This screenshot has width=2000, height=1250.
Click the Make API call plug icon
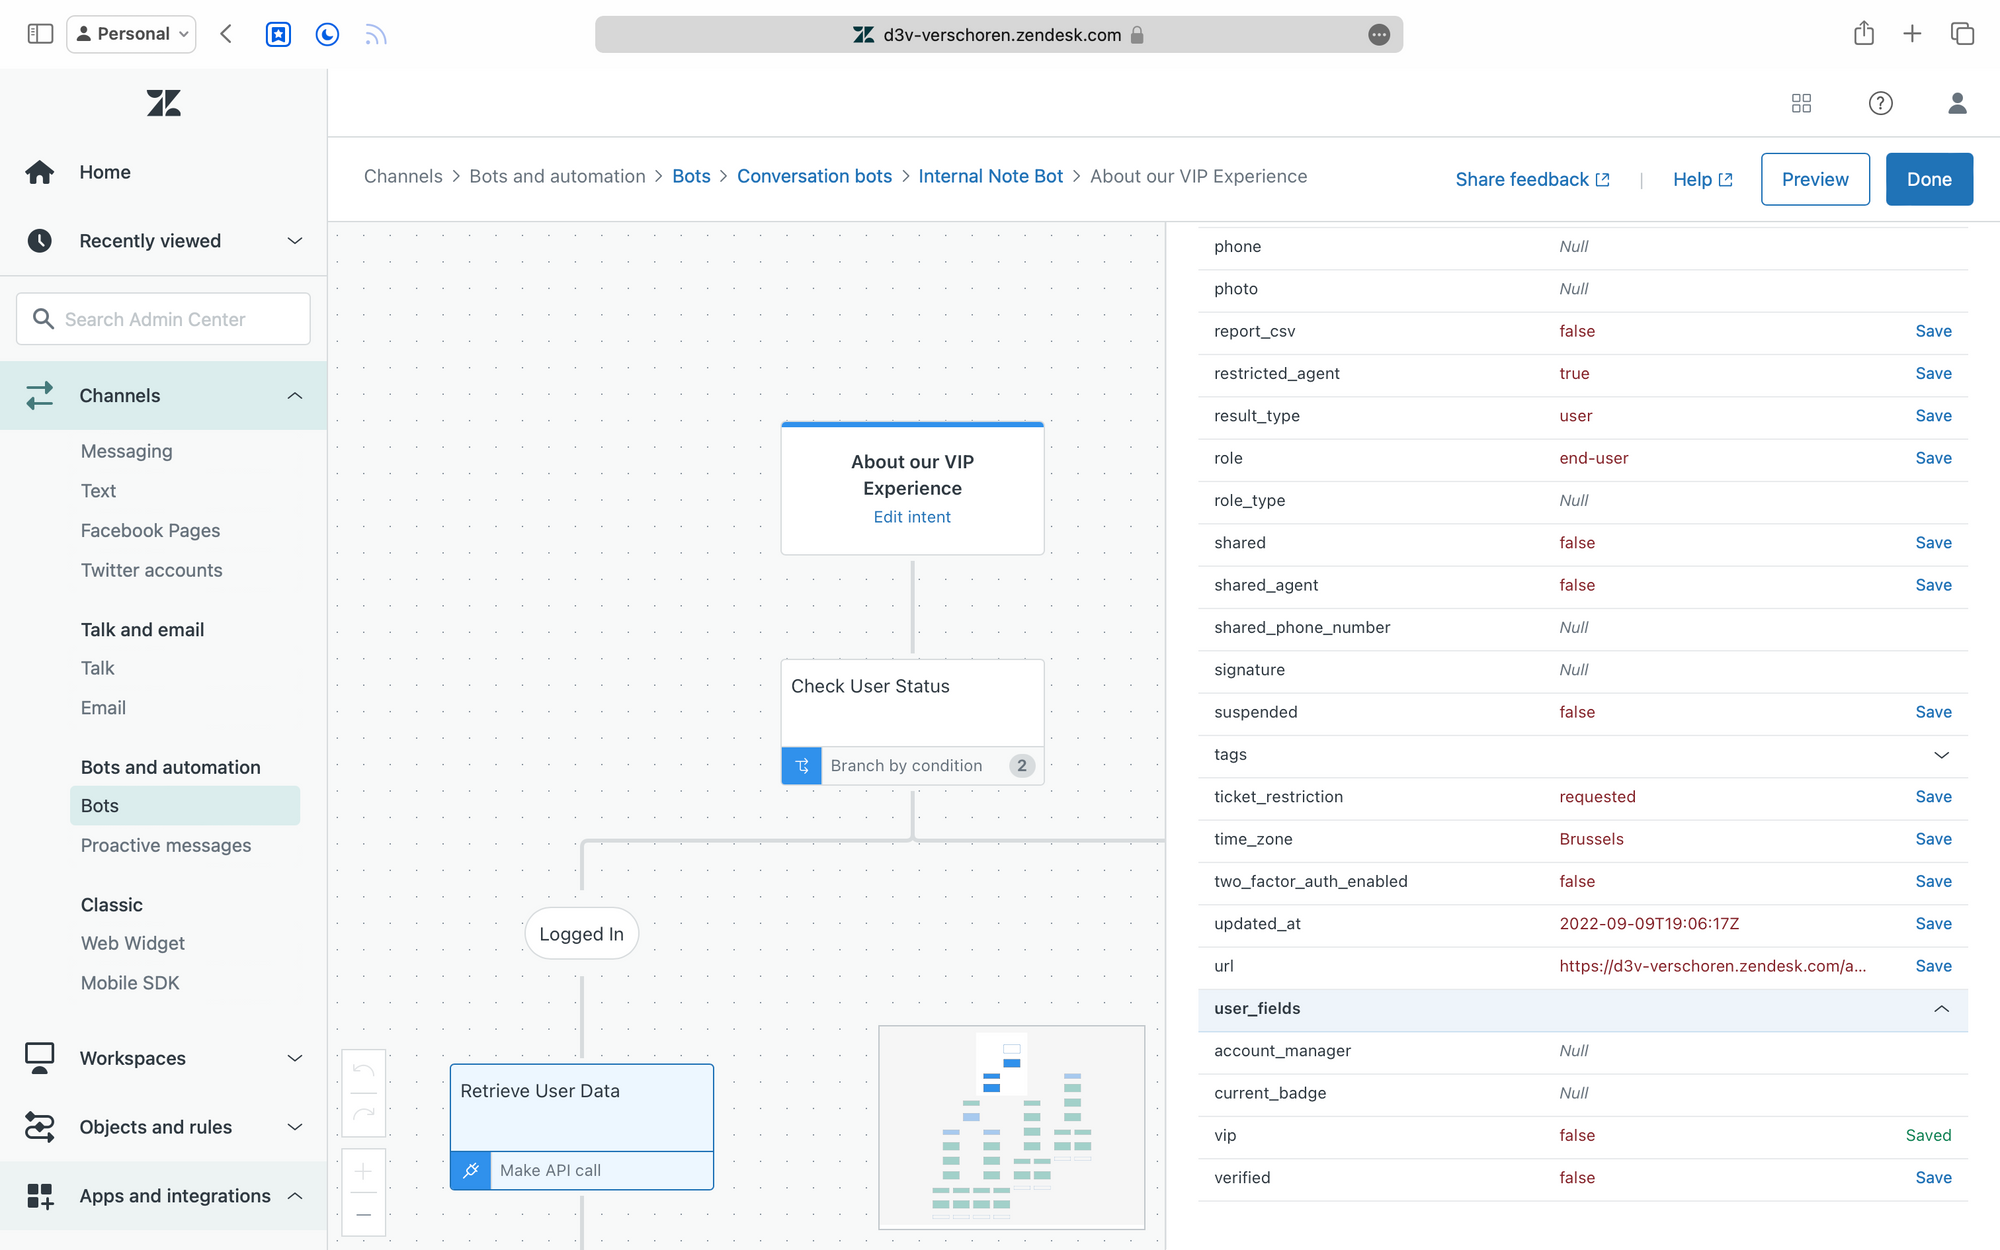coord(471,1170)
